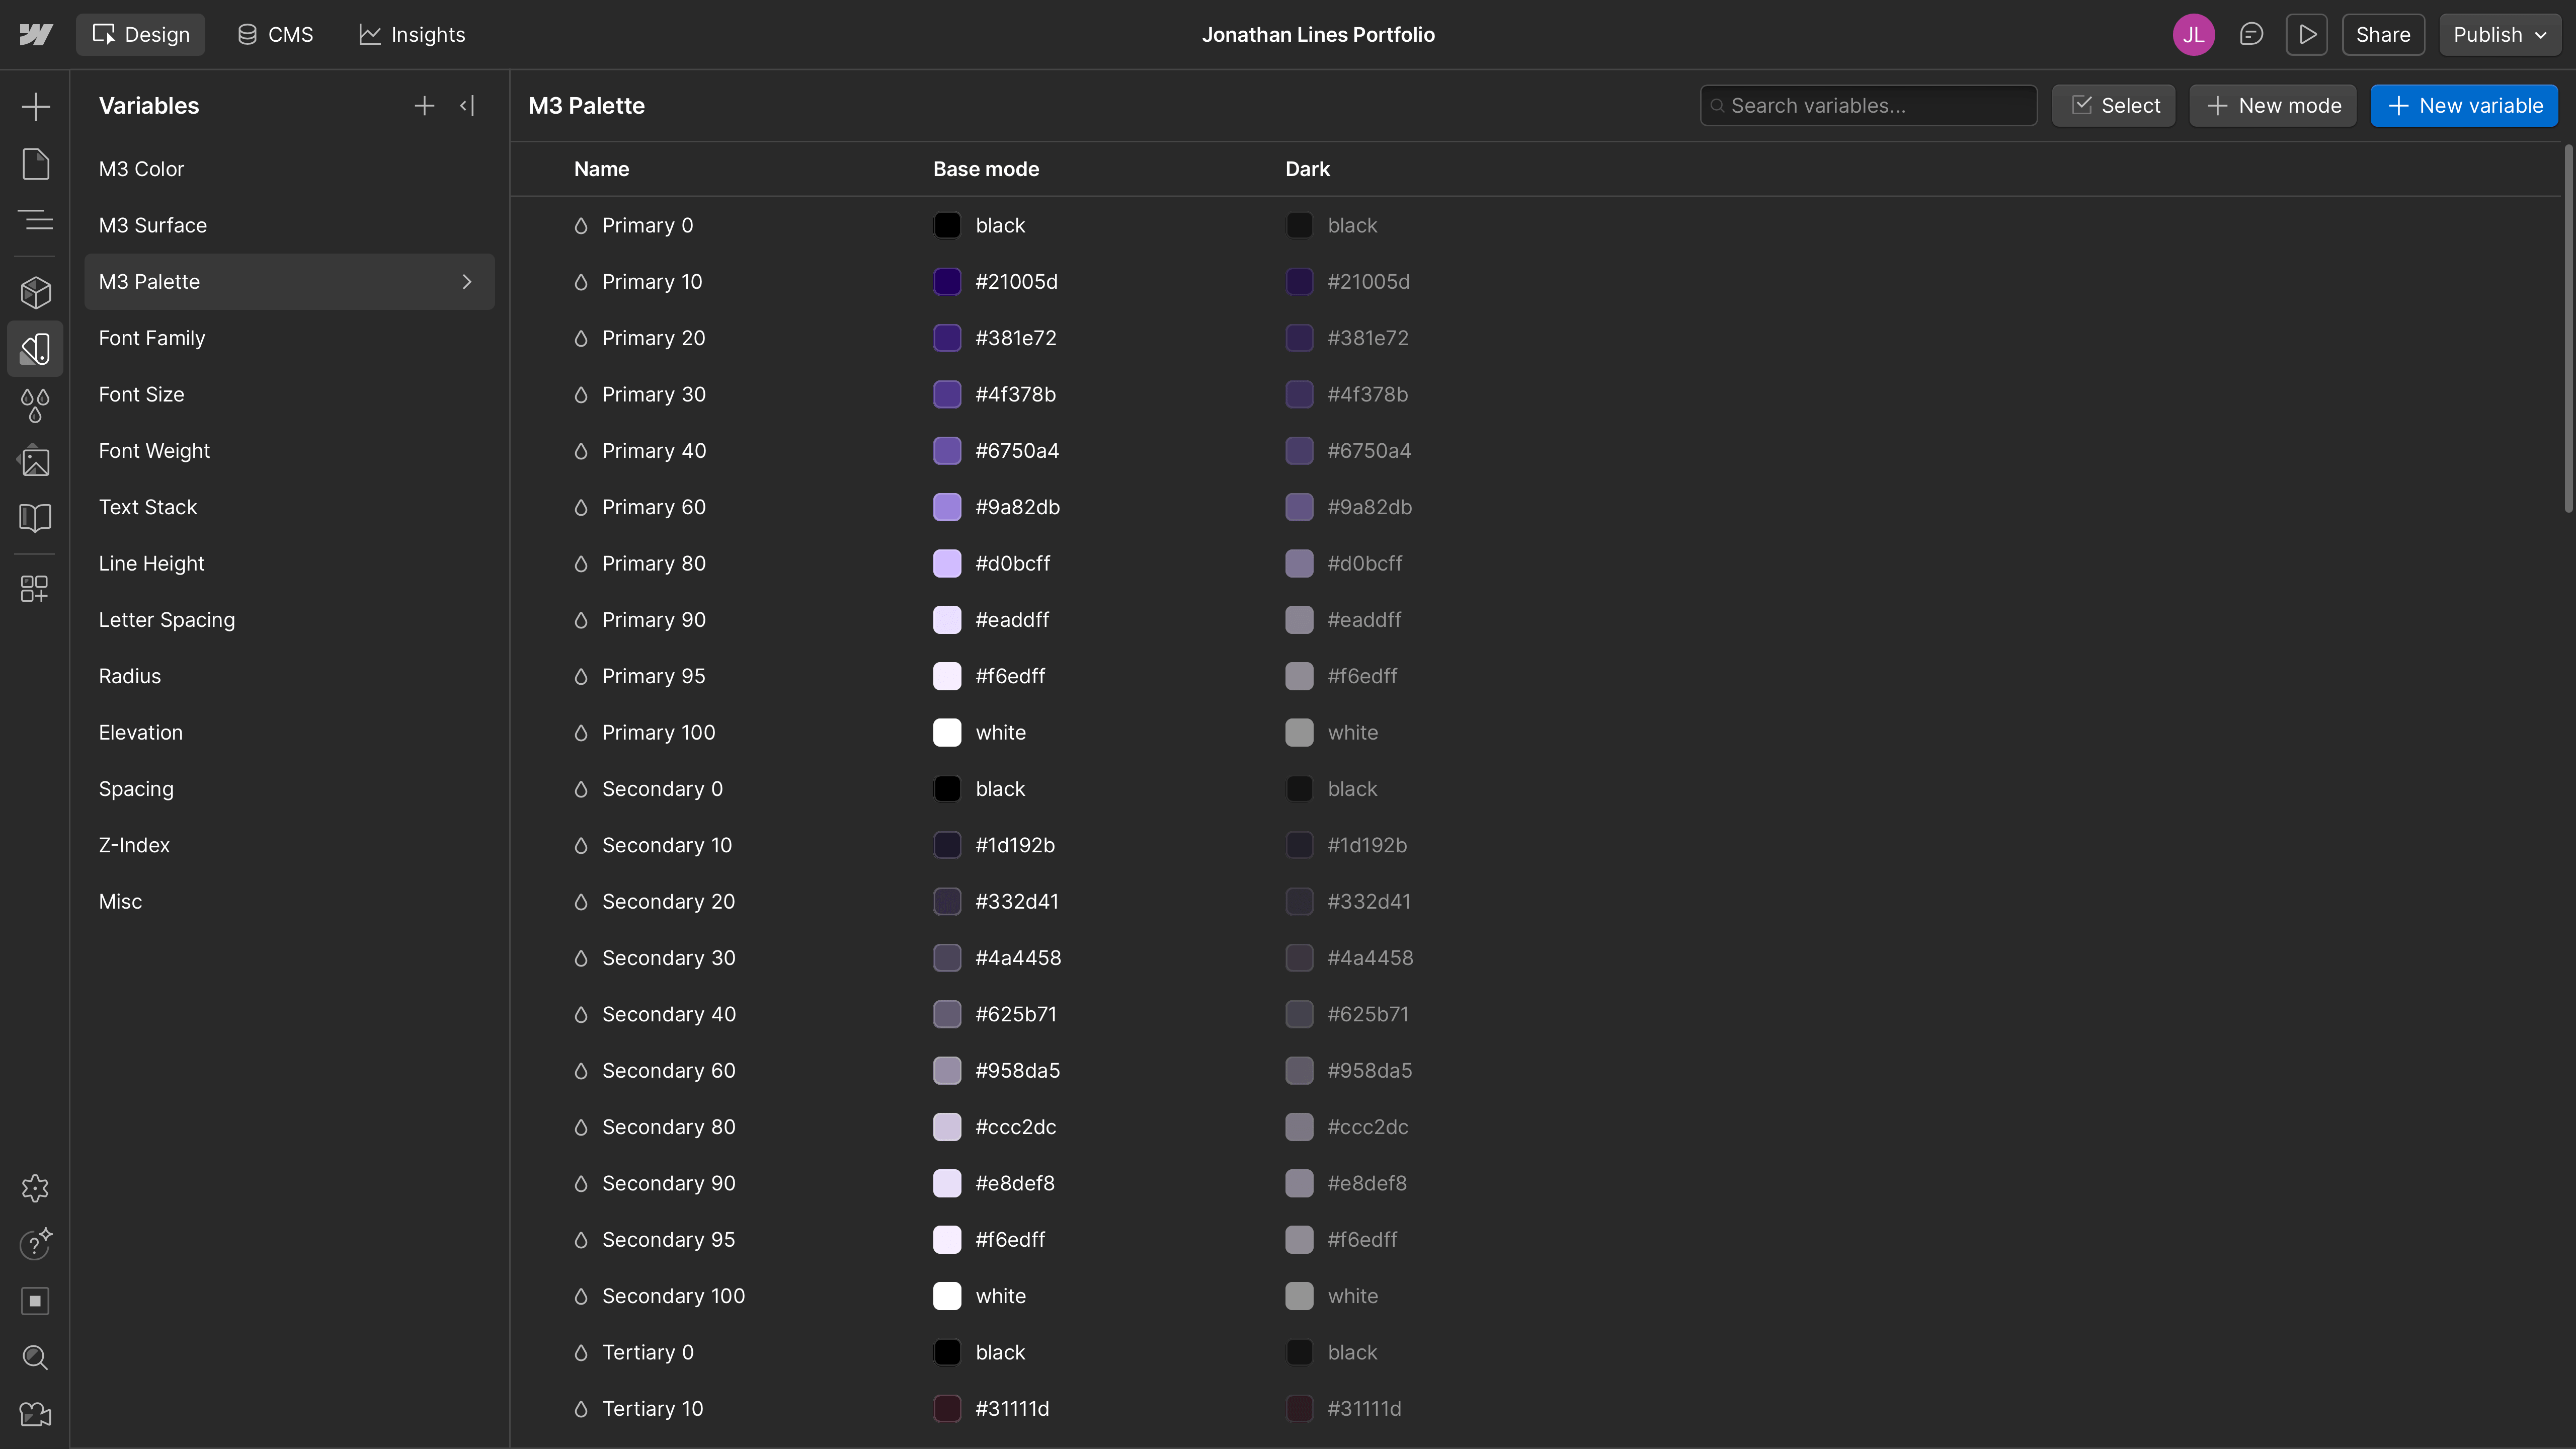This screenshot has width=2576, height=1449.
Task: Collapse the Variables sidebar panel
Action: click(467, 106)
